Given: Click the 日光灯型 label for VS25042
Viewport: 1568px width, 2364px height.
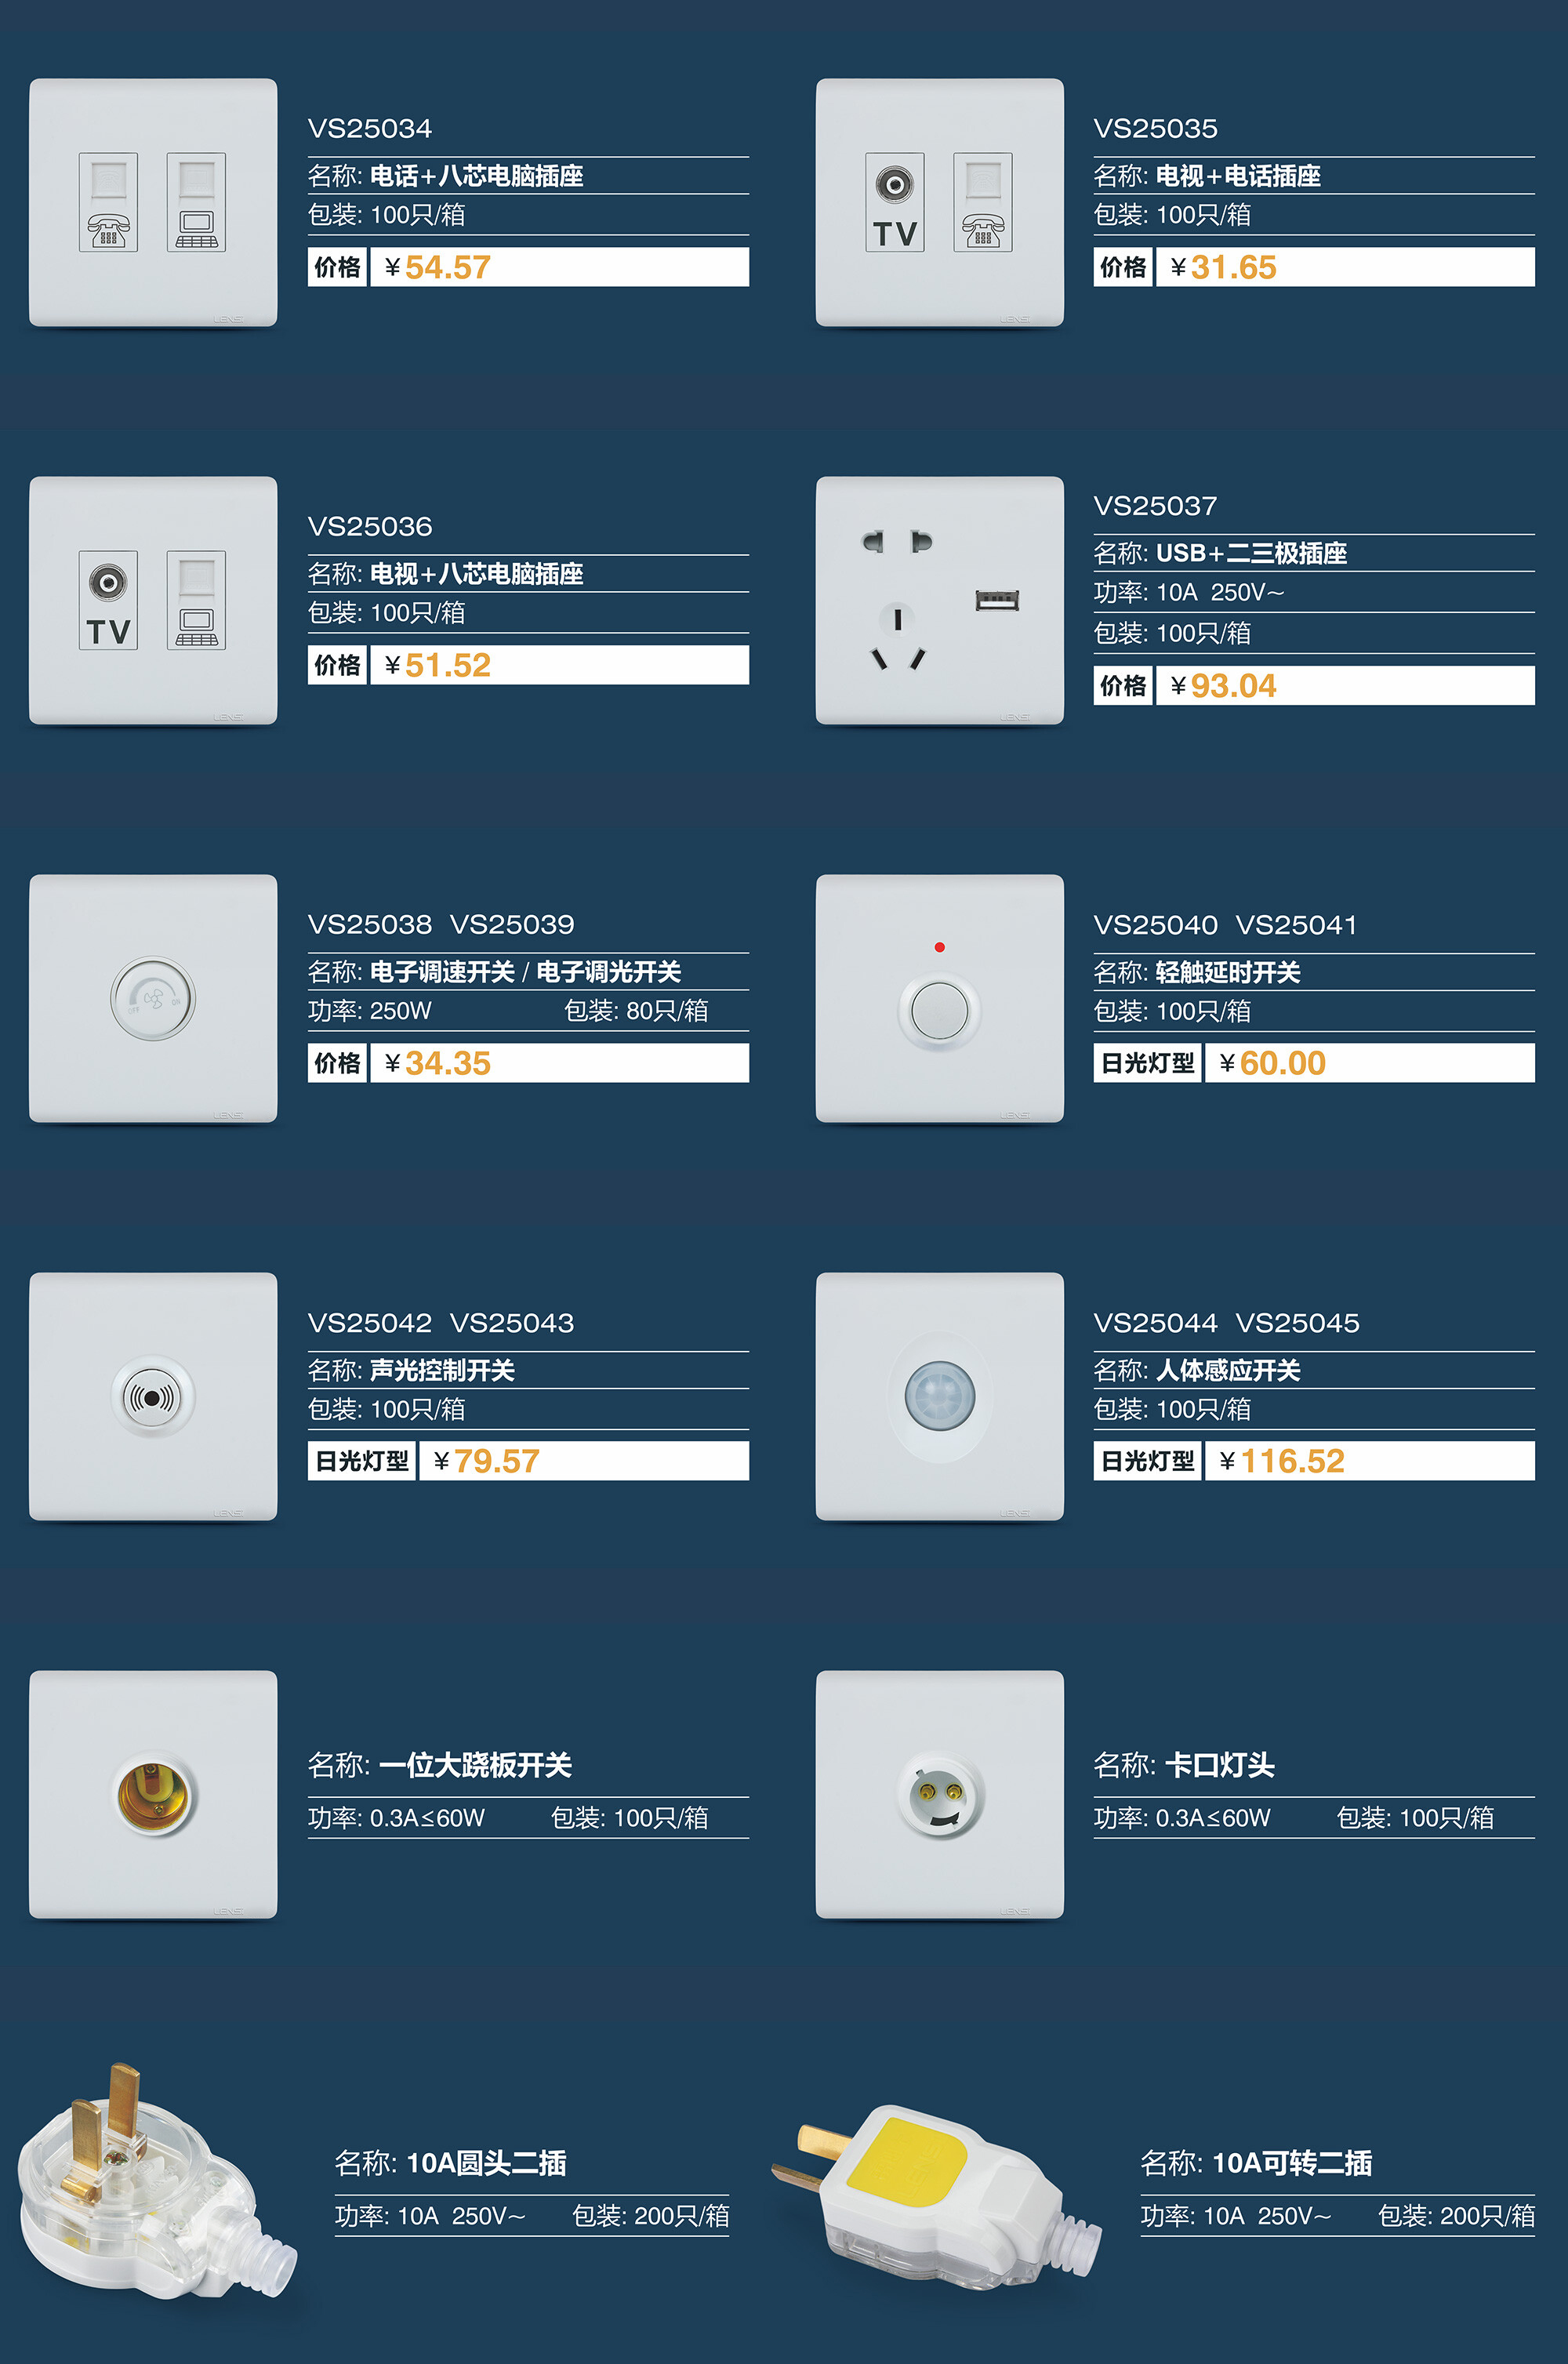Looking at the screenshot, I should click(x=362, y=1461).
